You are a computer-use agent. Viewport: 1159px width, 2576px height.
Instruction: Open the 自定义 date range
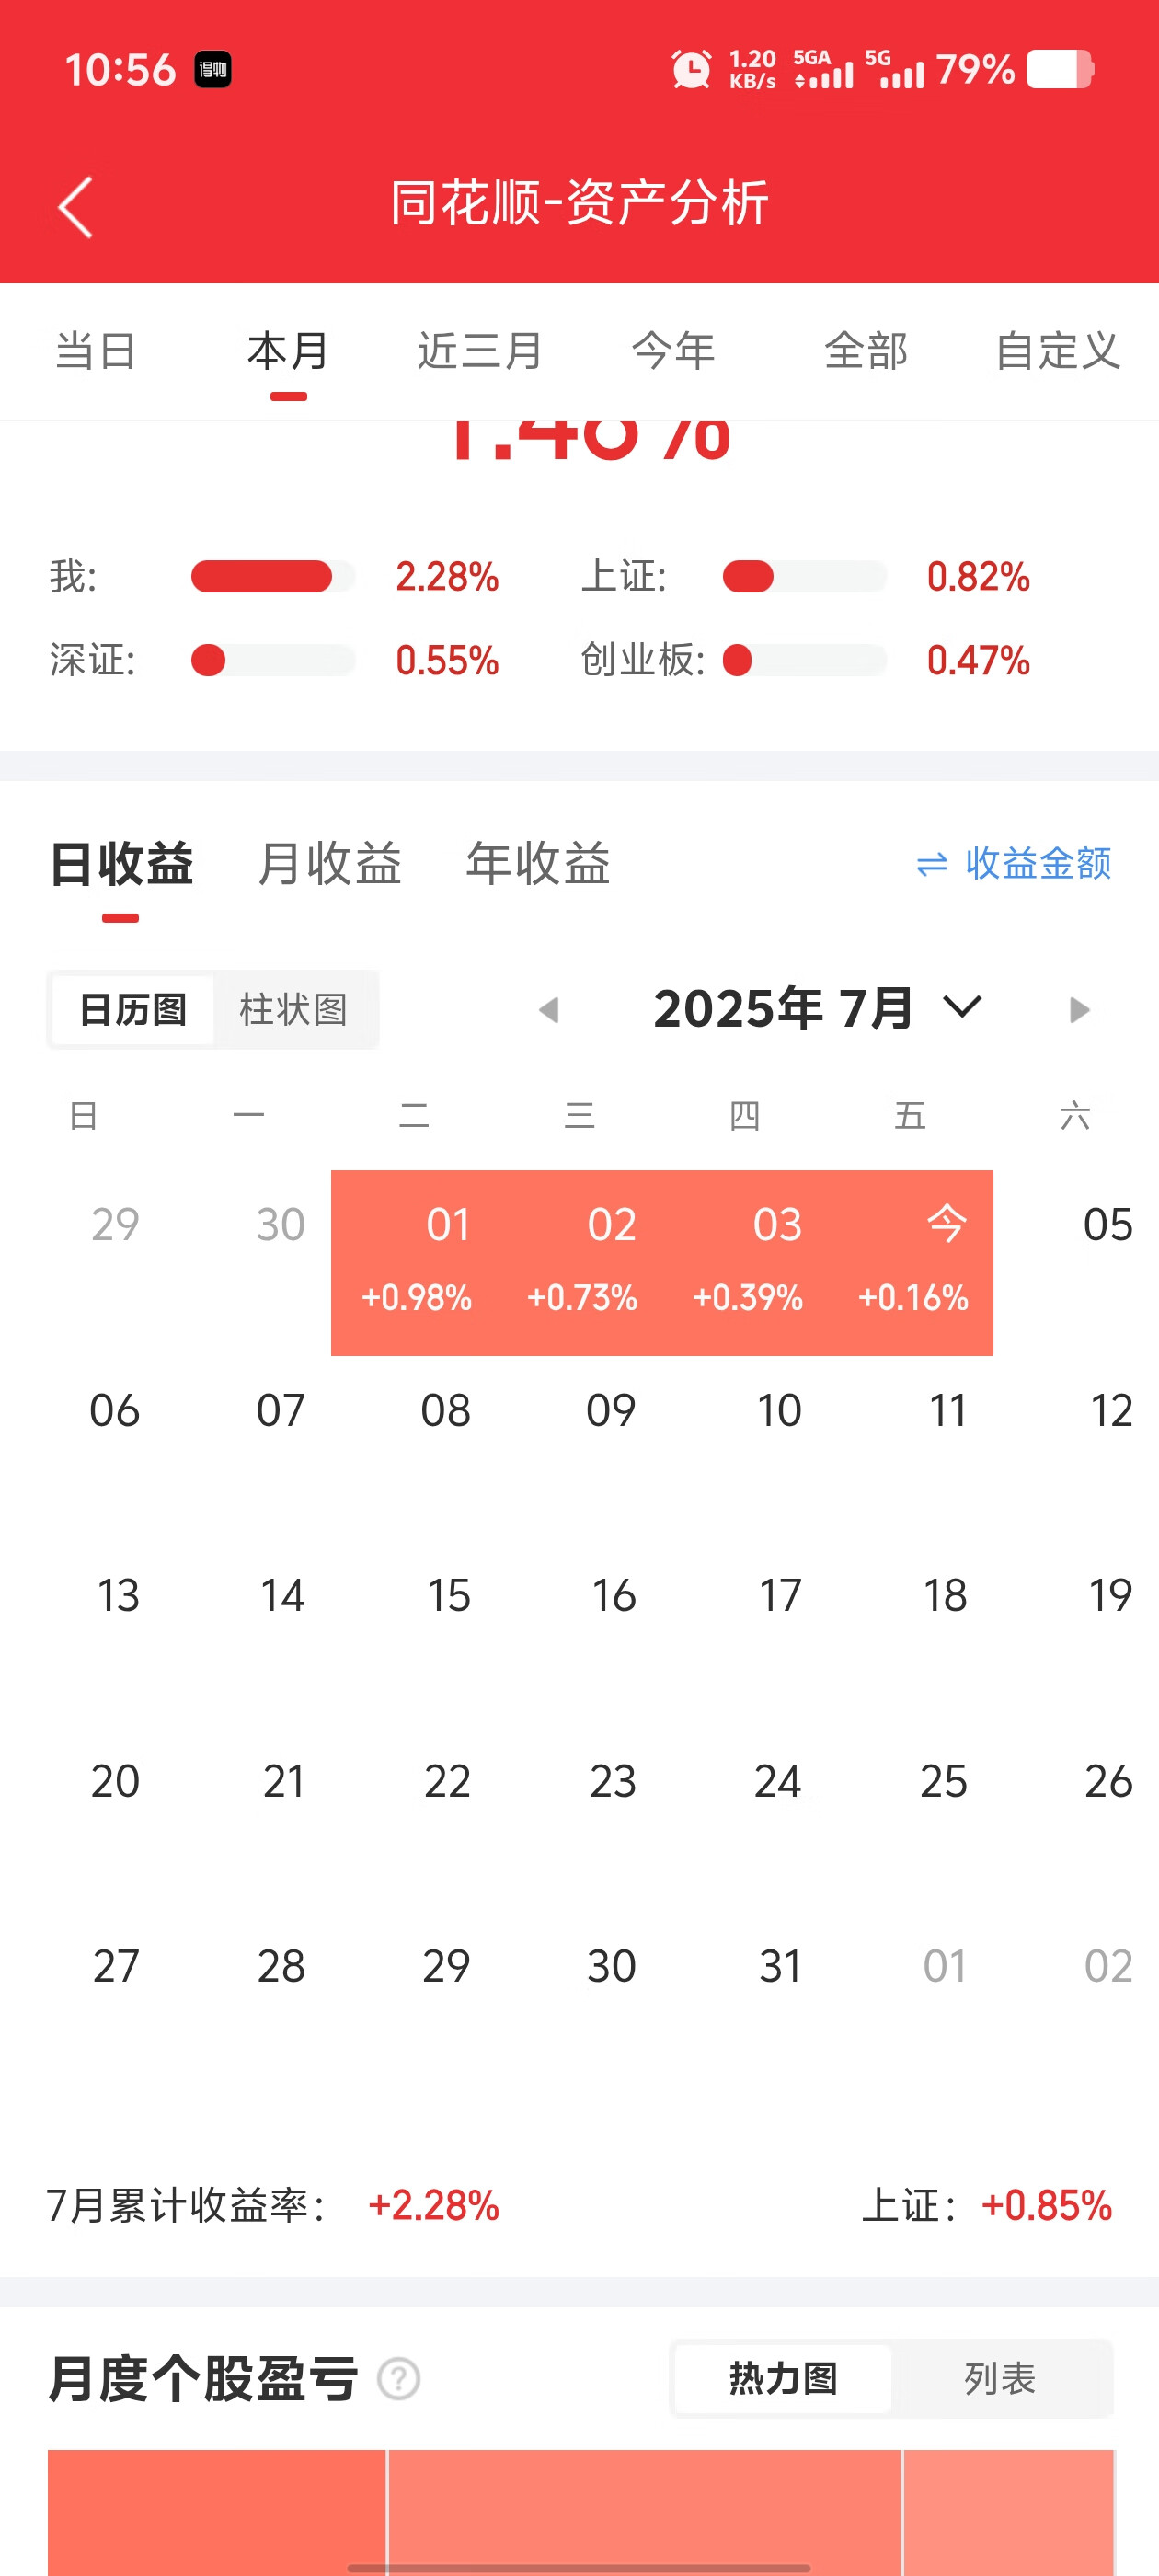1058,351
